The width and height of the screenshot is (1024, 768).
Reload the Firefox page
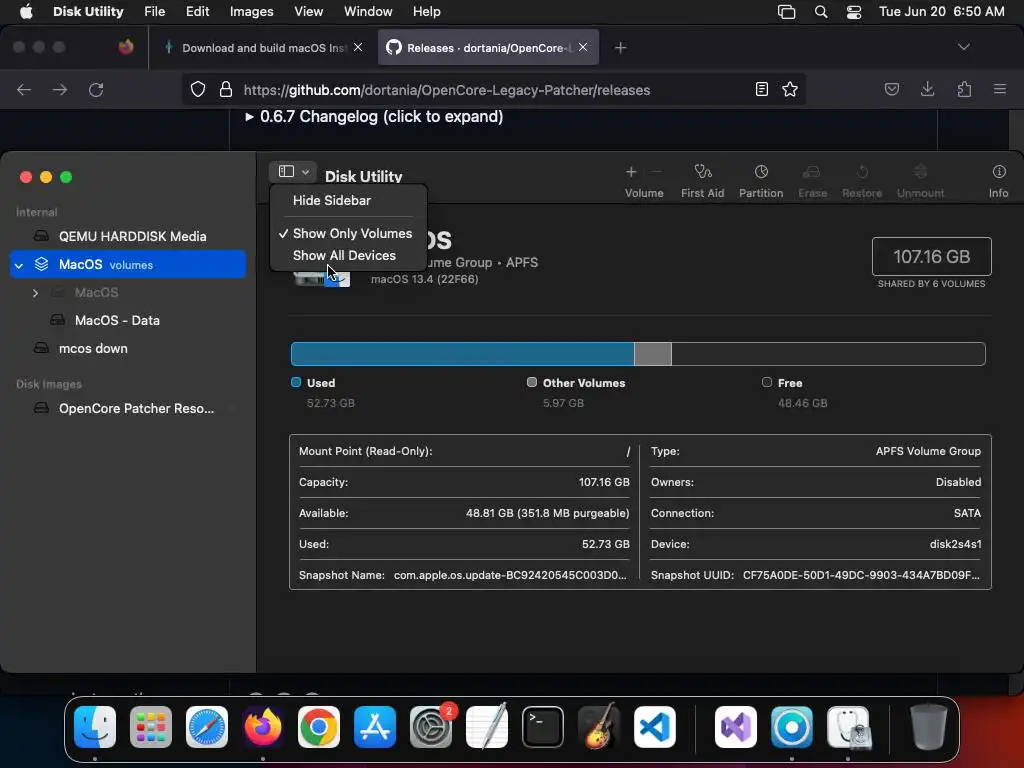point(96,89)
